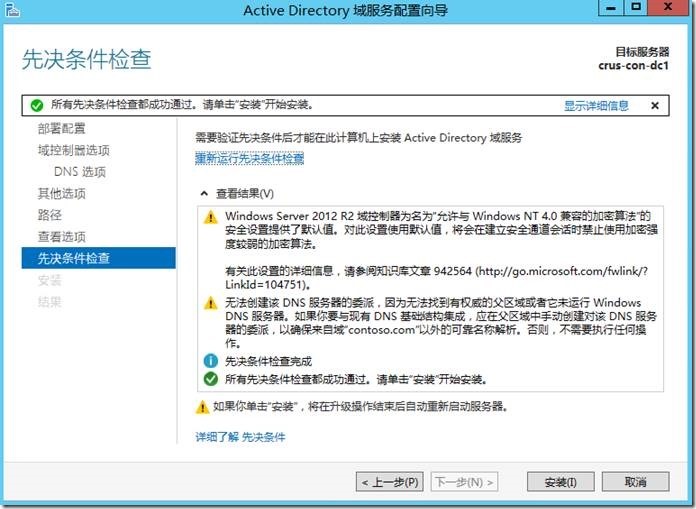Click warning icon for Windows NT 4.0 encryption message
696x509 pixels.
pyautogui.click(x=210, y=217)
